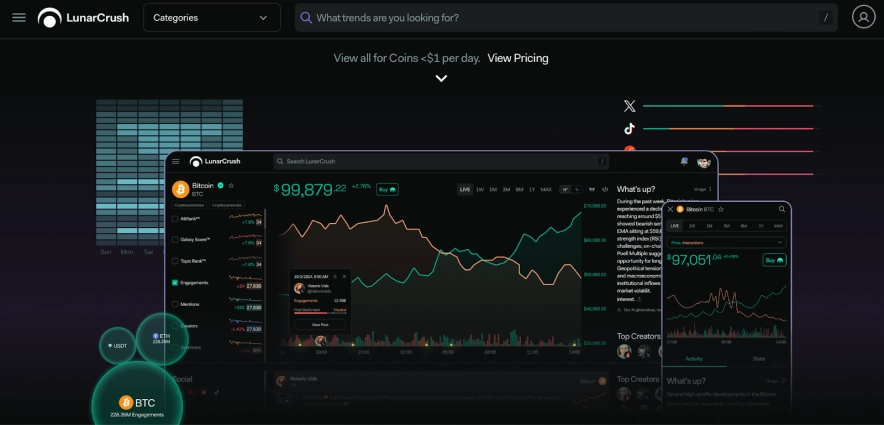This screenshot has width=884, height=425.
Task: Switch to the Activity tab in mobile preview
Action: (x=696, y=357)
